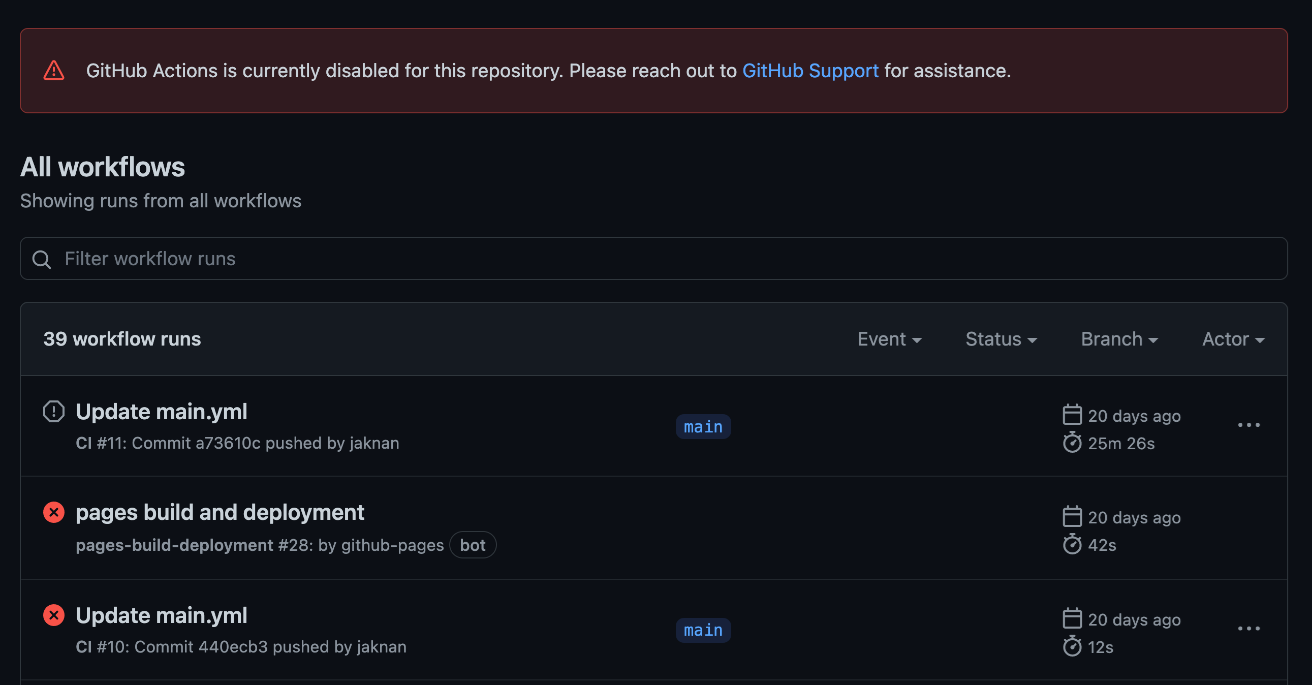Open three-dot menu for CI #11 run
This screenshot has width=1312, height=685.
1249,425
